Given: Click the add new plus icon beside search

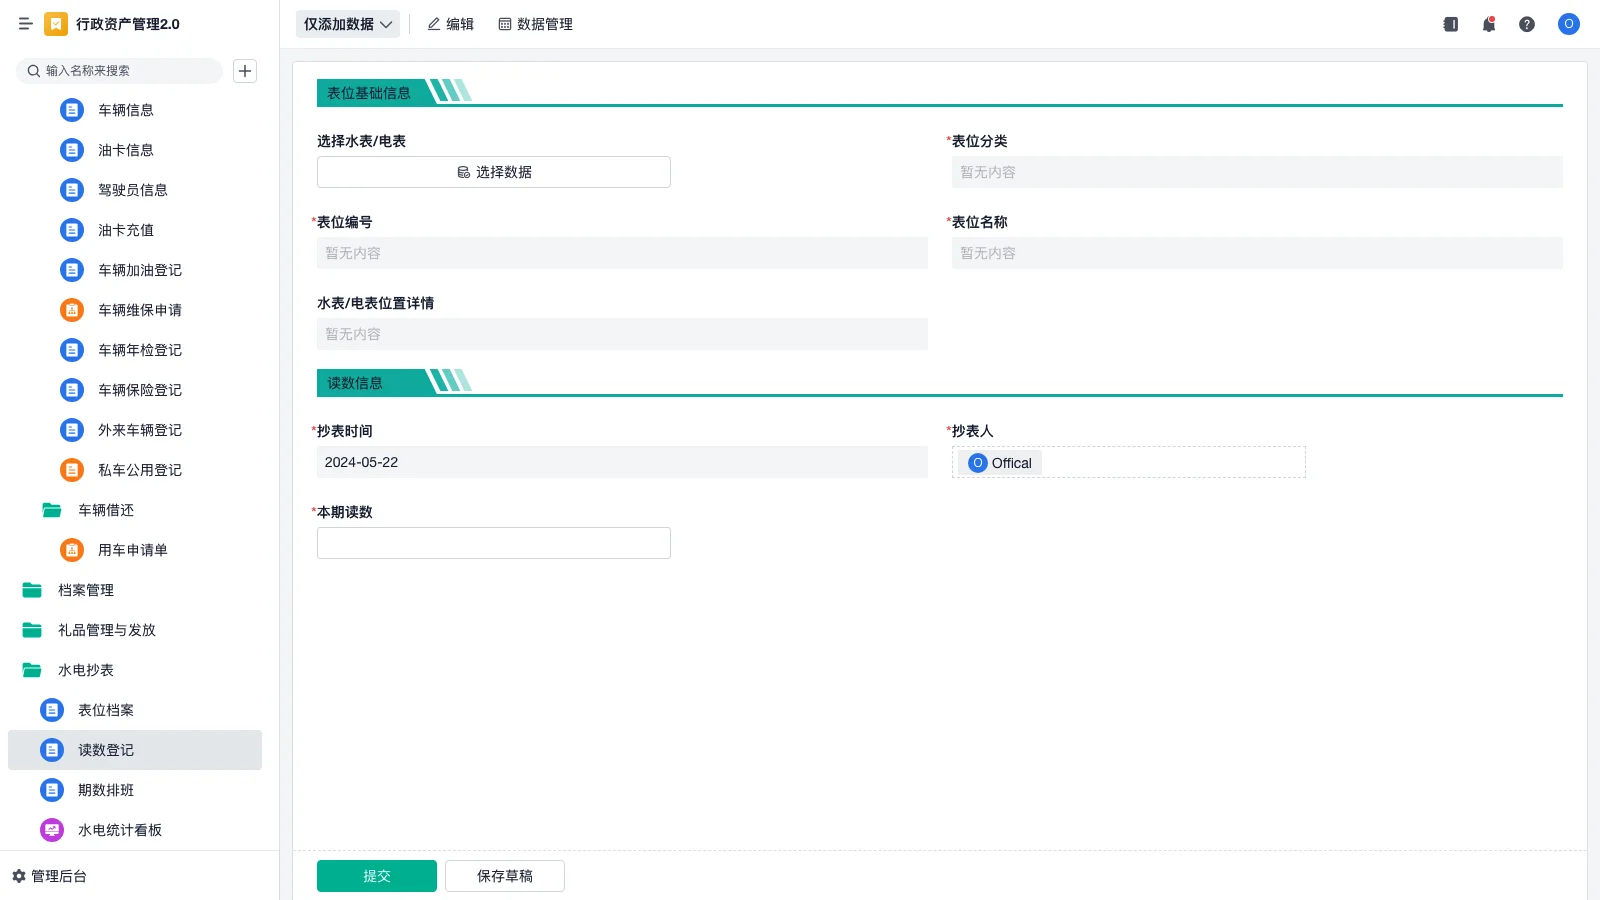Looking at the screenshot, I should click(245, 71).
